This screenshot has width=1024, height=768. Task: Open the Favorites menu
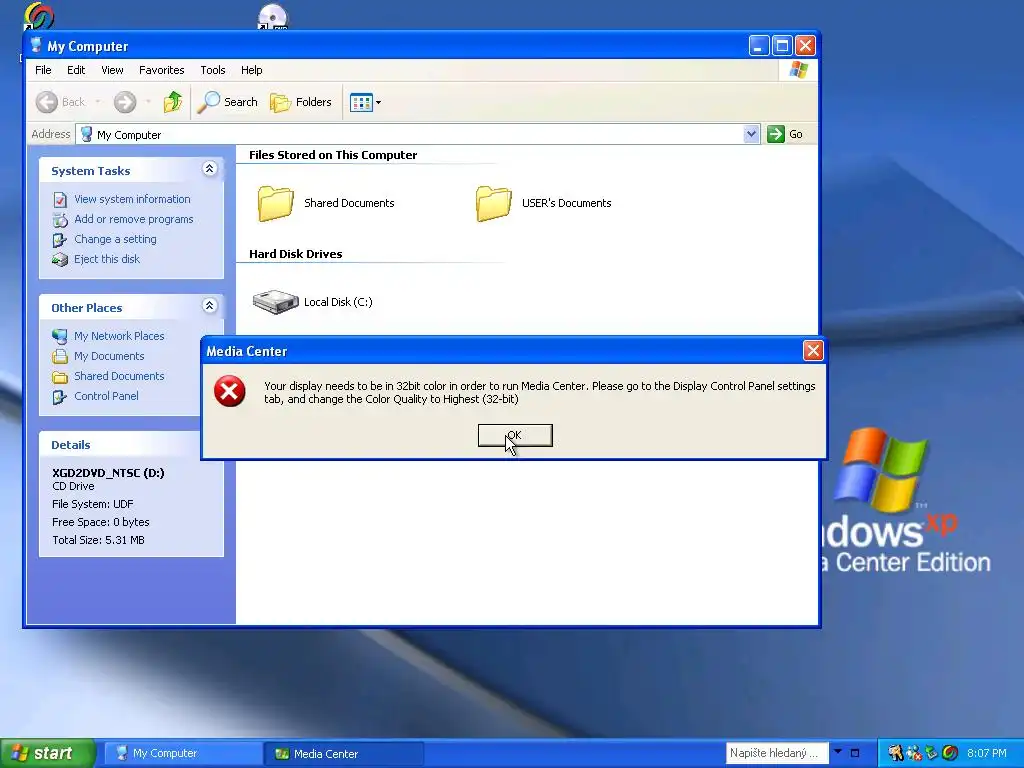(x=161, y=70)
